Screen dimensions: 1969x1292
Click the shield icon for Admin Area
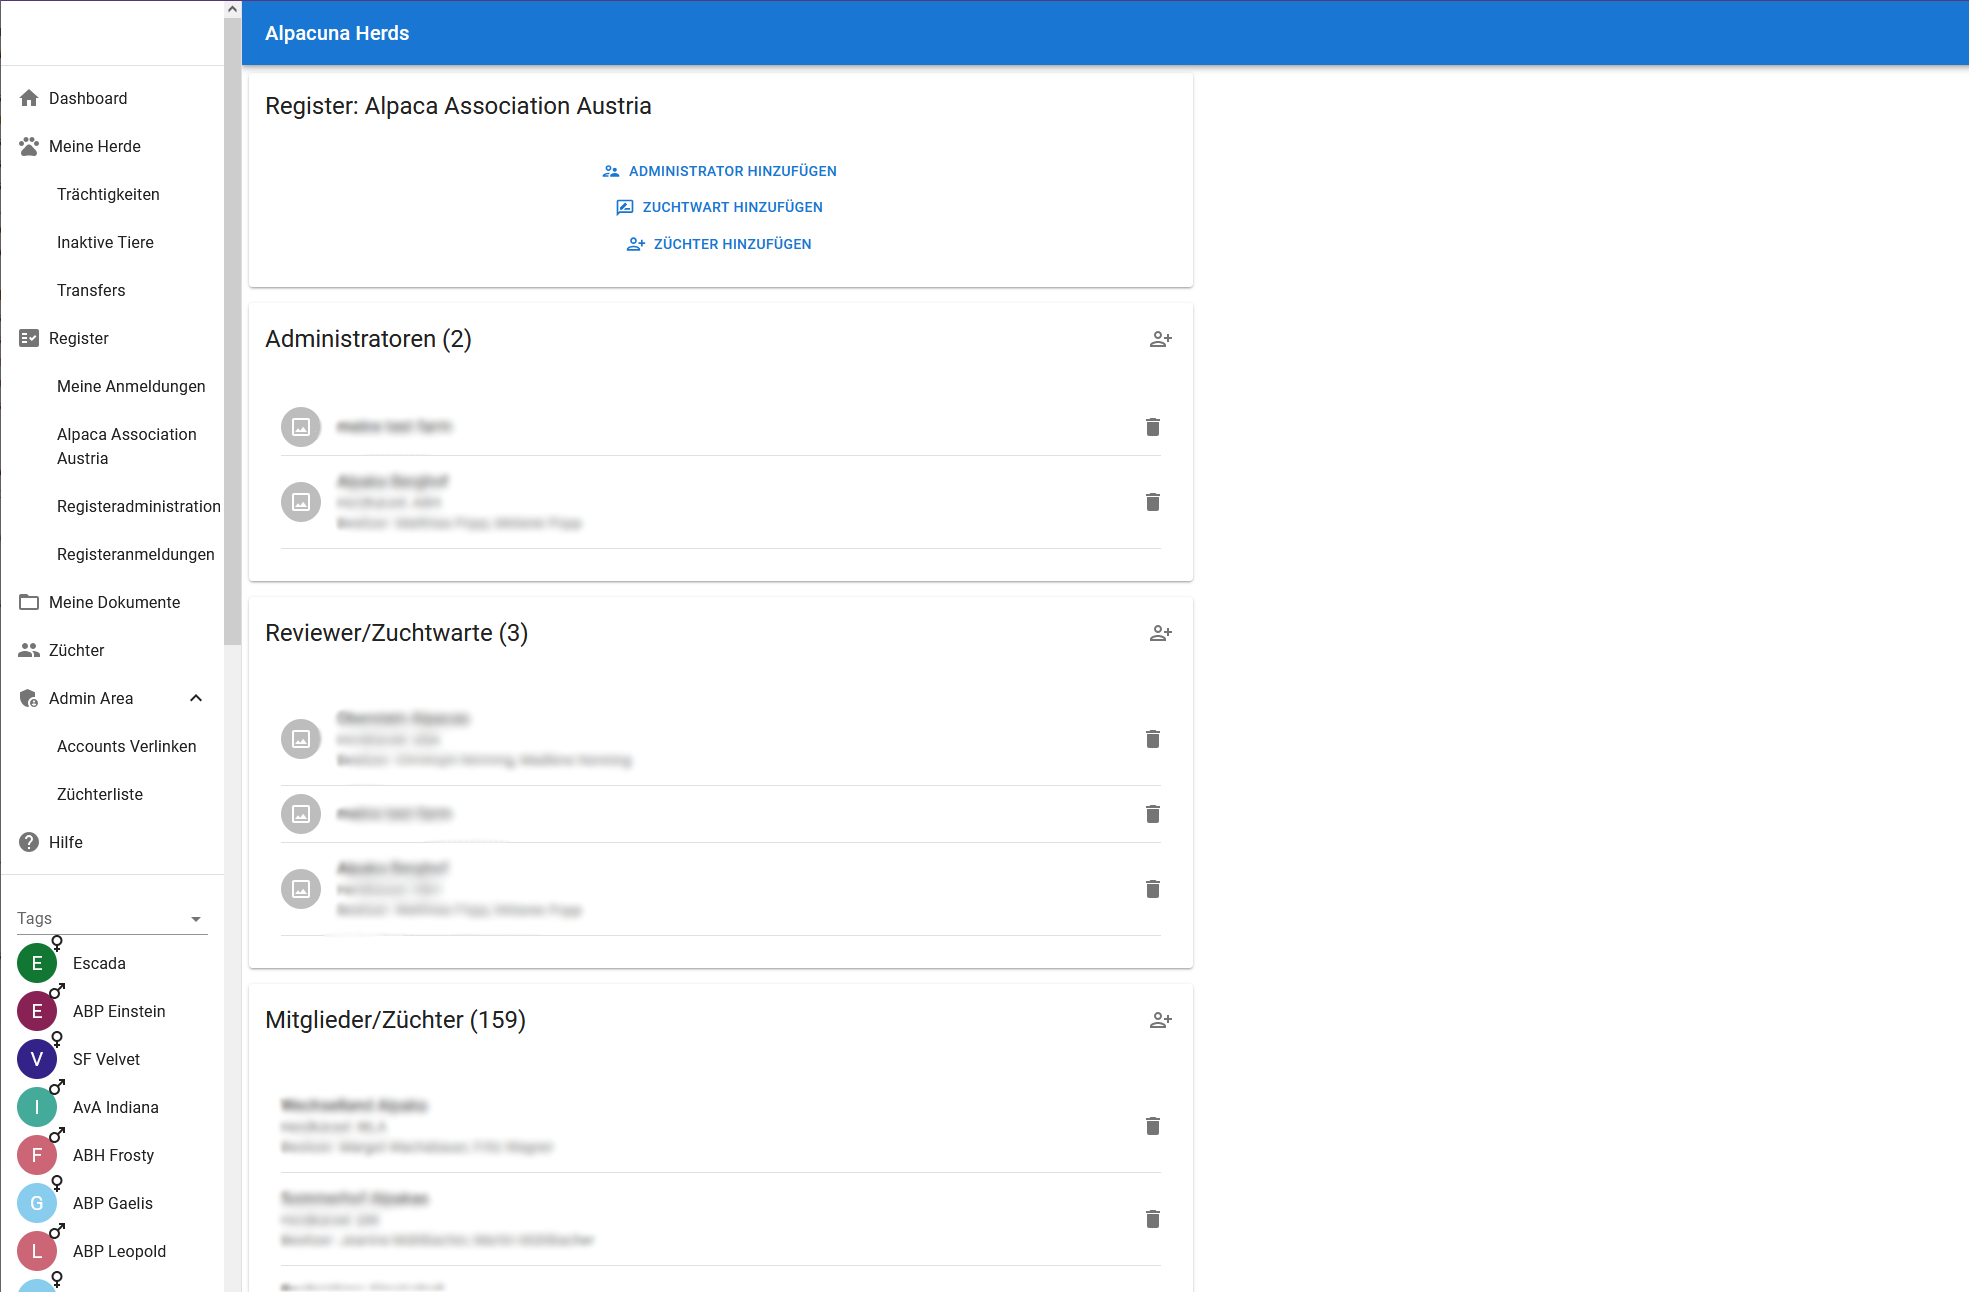[29, 698]
